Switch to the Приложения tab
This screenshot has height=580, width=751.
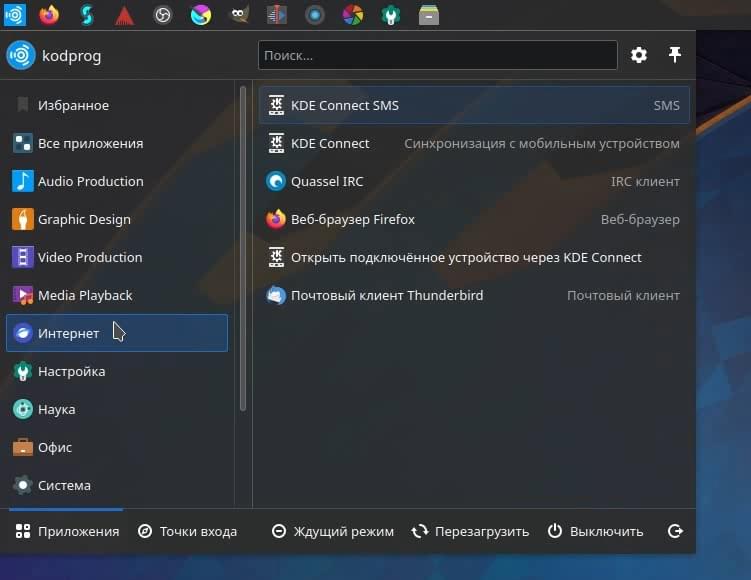point(67,531)
